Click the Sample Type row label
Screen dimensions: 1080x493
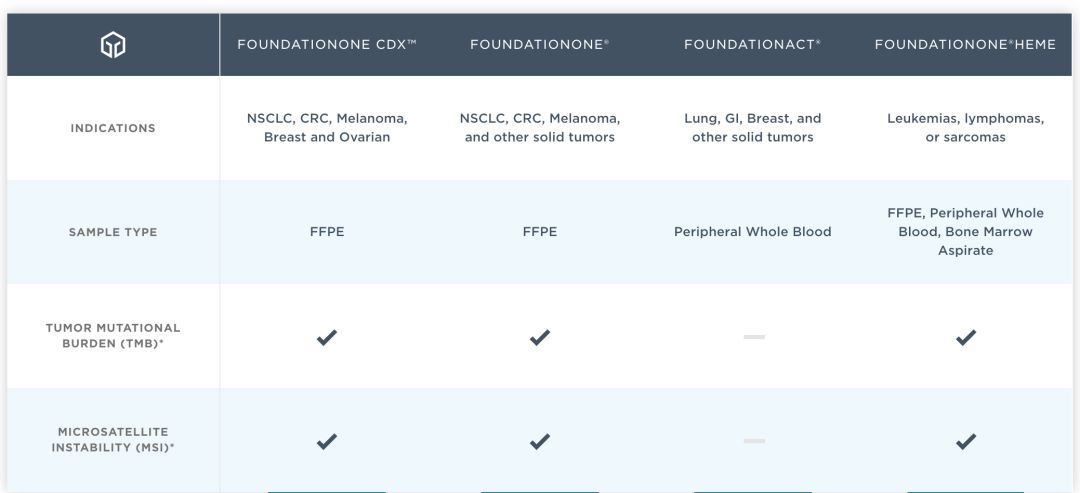[x=113, y=232]
